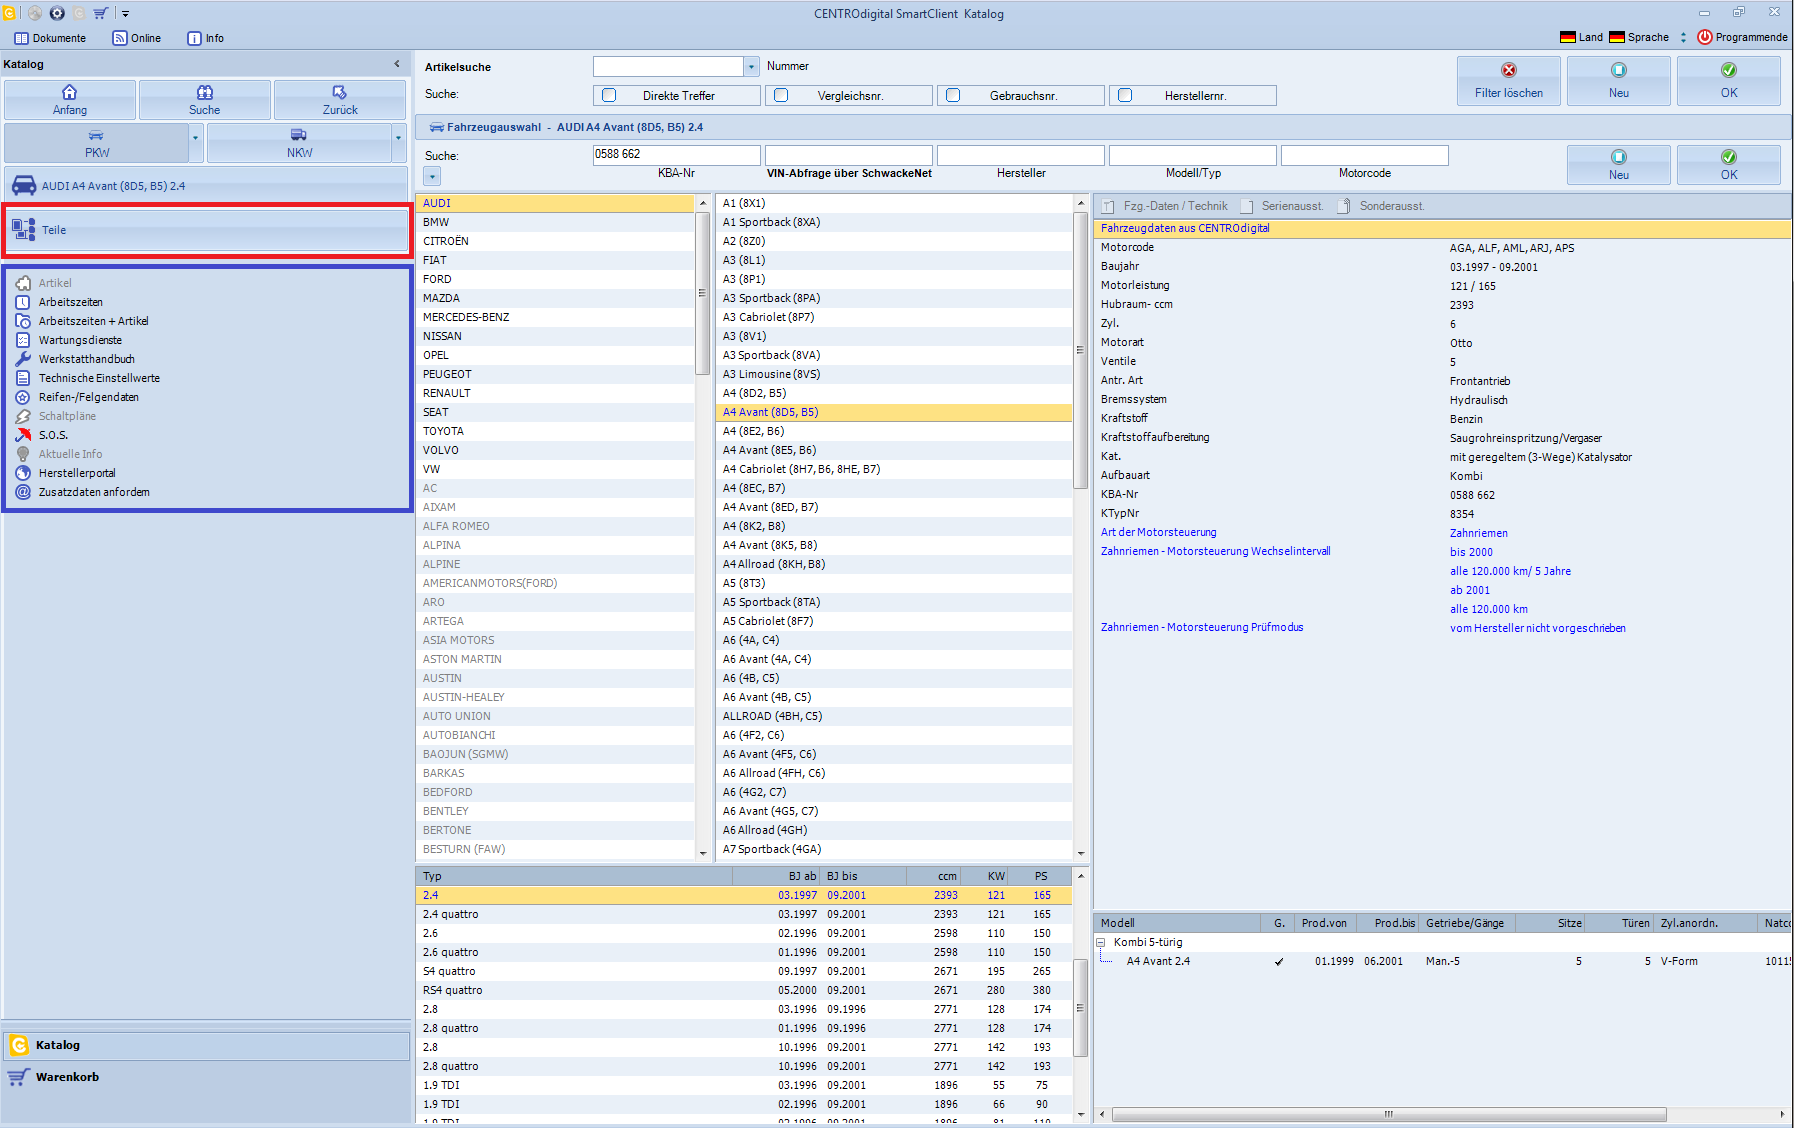
Task: Click the AUDI A4 Avant vehicle button
Action: pos(206,186)
